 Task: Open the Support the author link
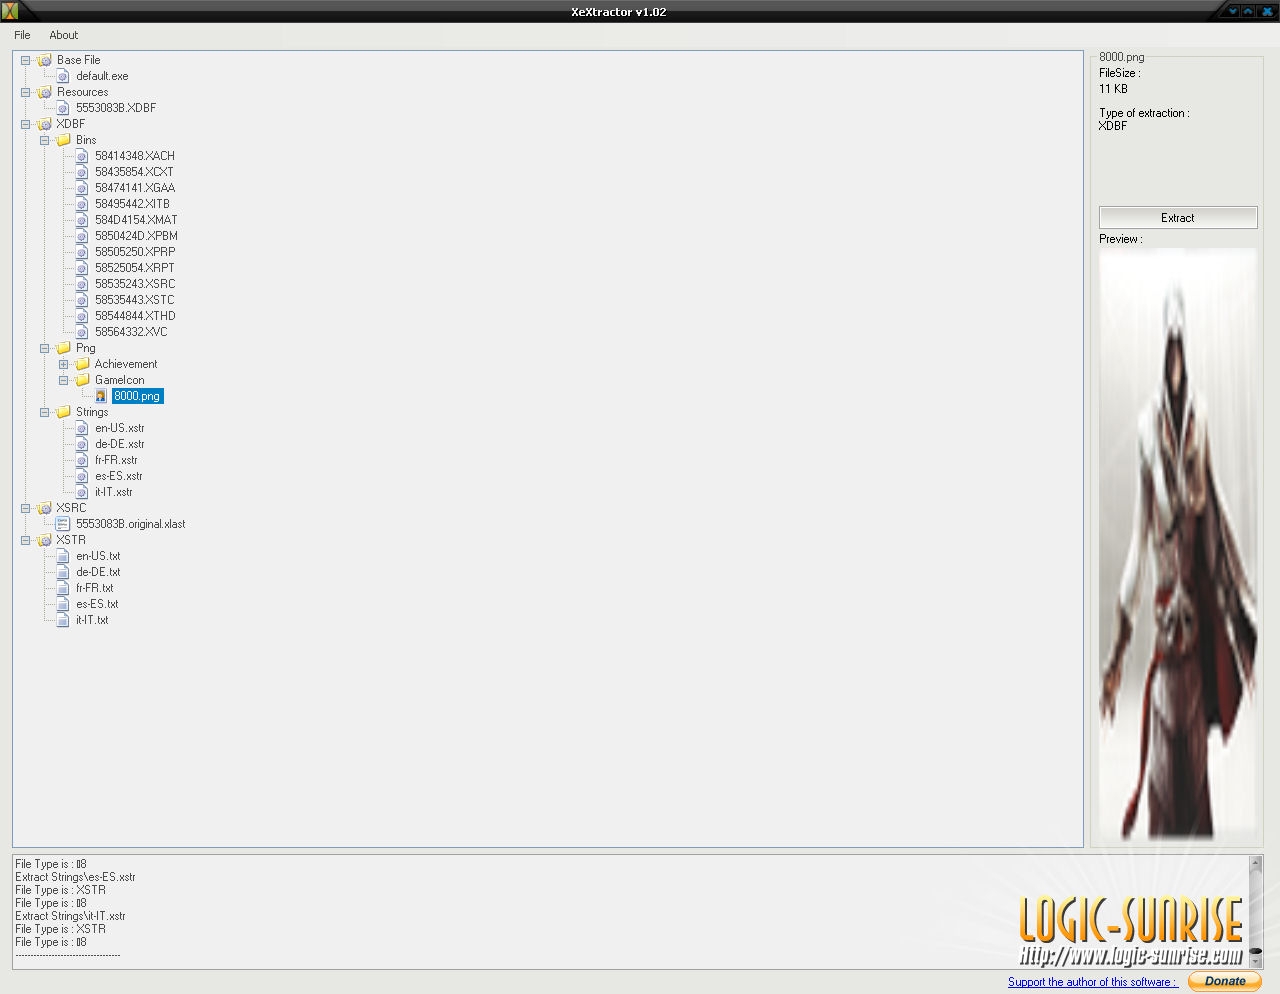point(1092,982)
